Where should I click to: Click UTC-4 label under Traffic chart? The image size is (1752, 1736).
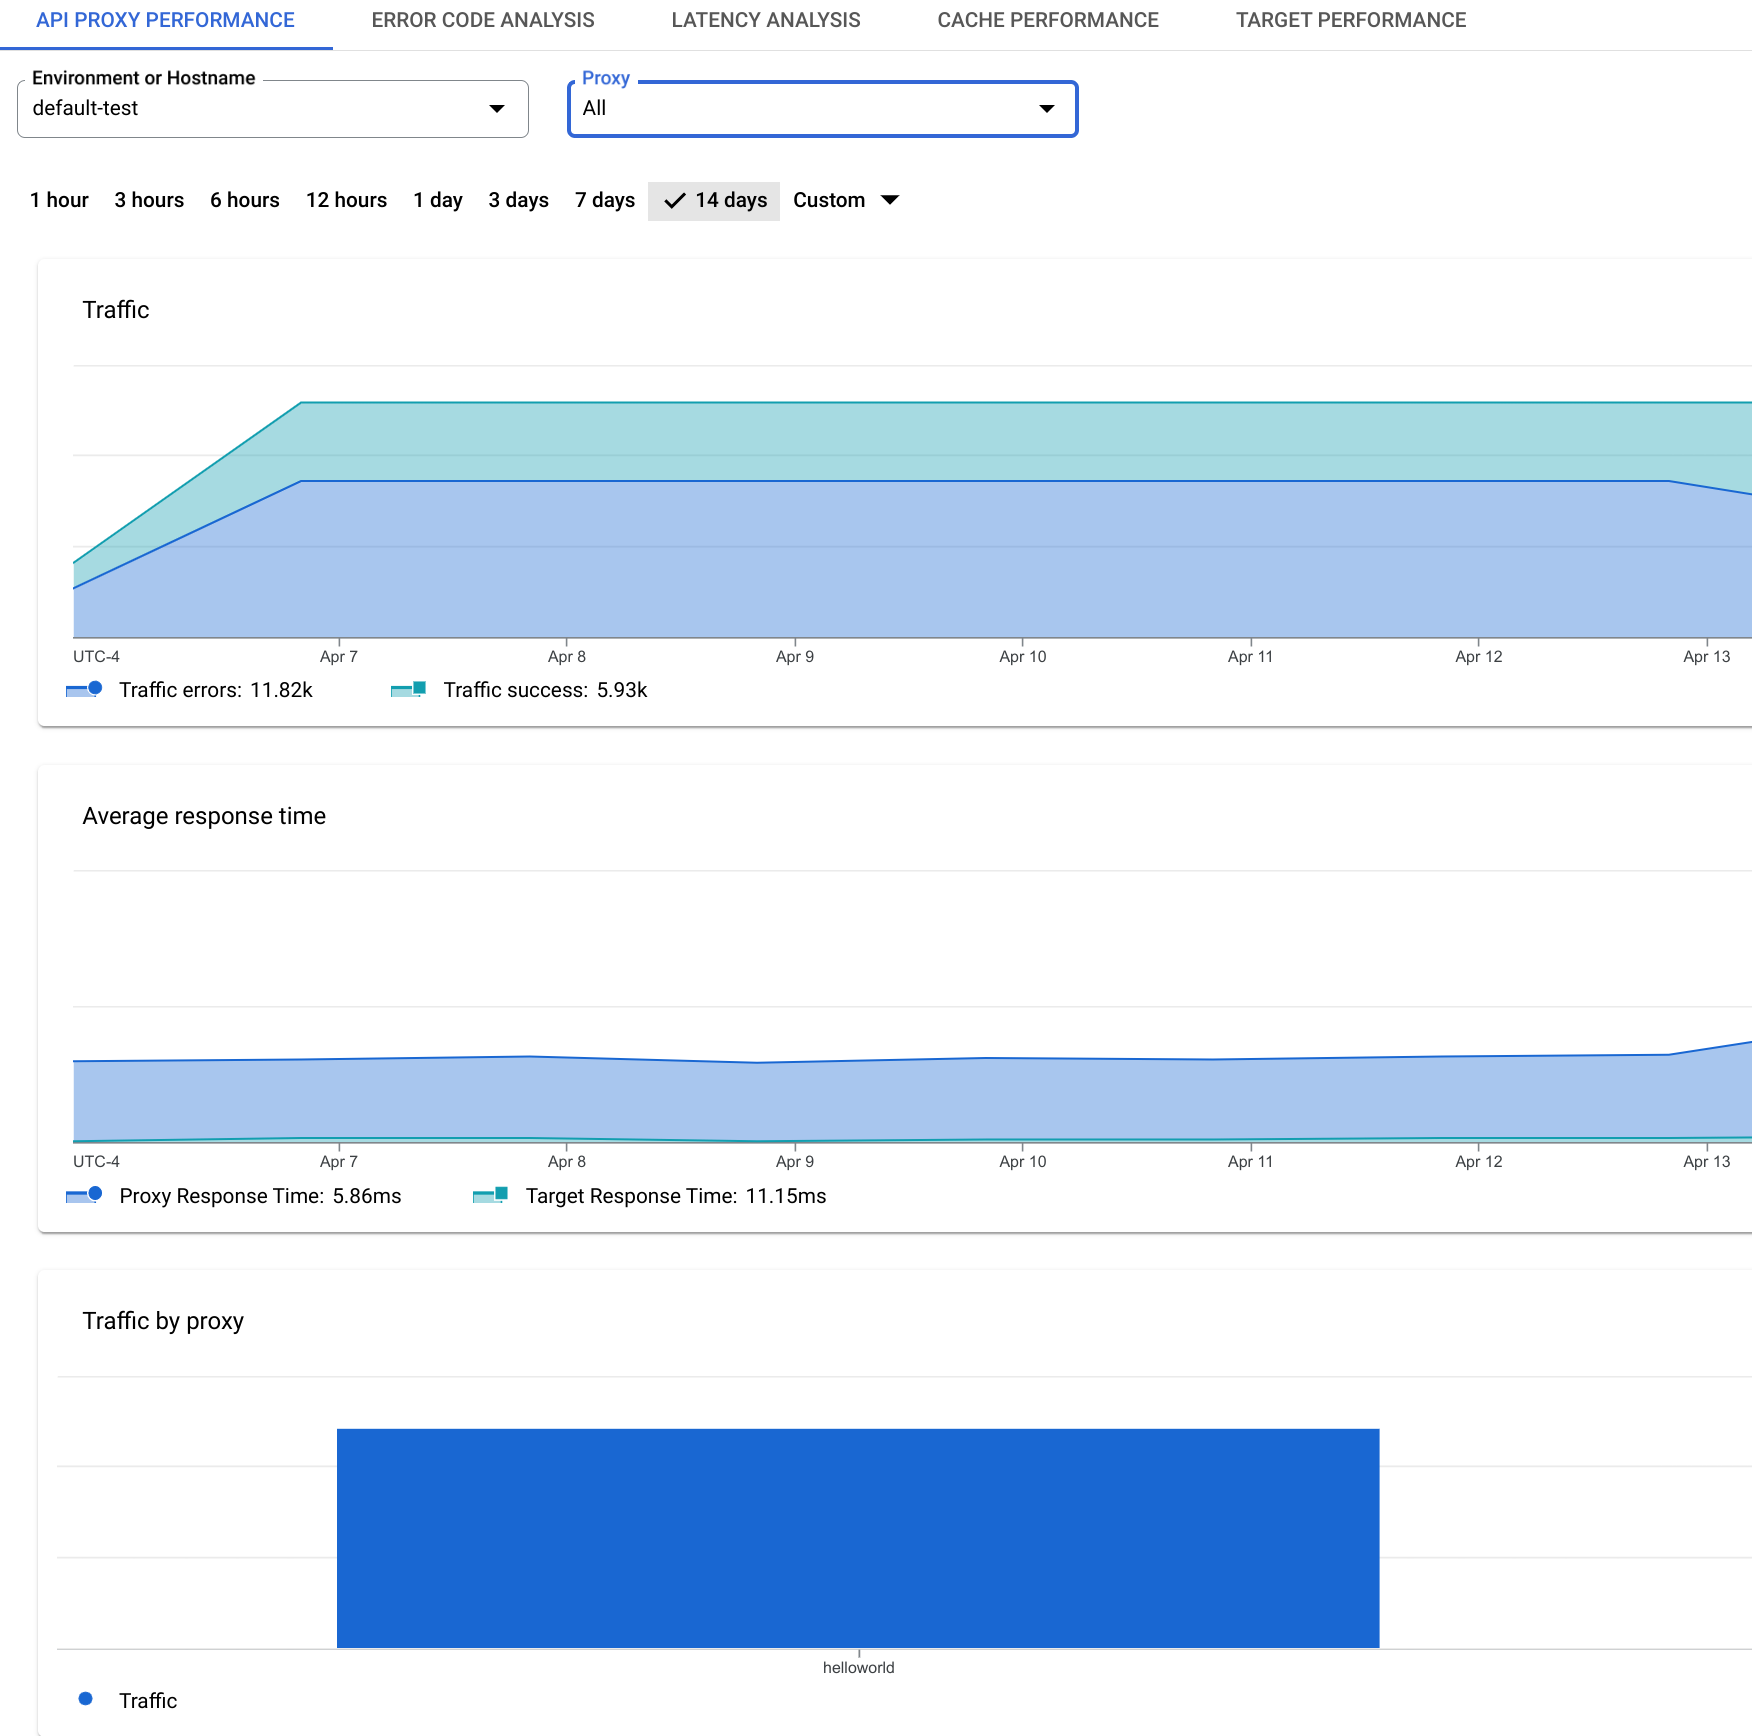pos(96,656)
